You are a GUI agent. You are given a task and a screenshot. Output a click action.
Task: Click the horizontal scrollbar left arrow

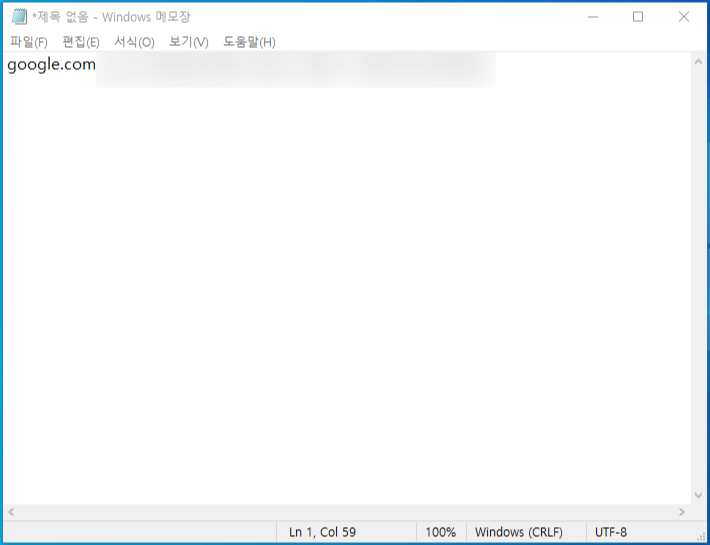11,512
